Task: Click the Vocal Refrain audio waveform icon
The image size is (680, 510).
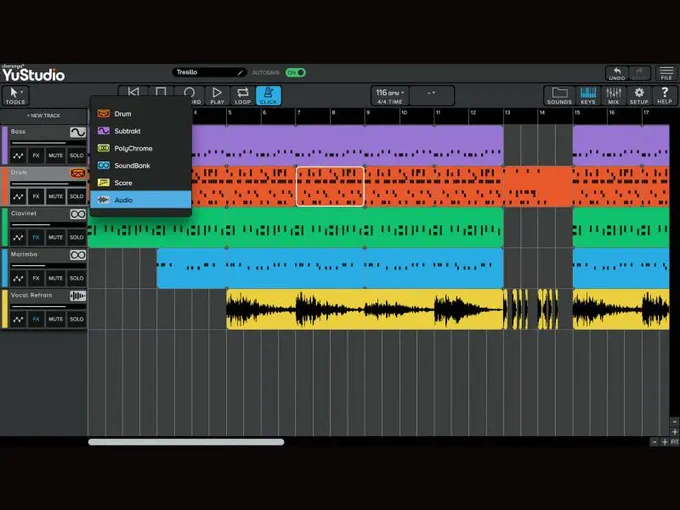Action: [78, 296]
